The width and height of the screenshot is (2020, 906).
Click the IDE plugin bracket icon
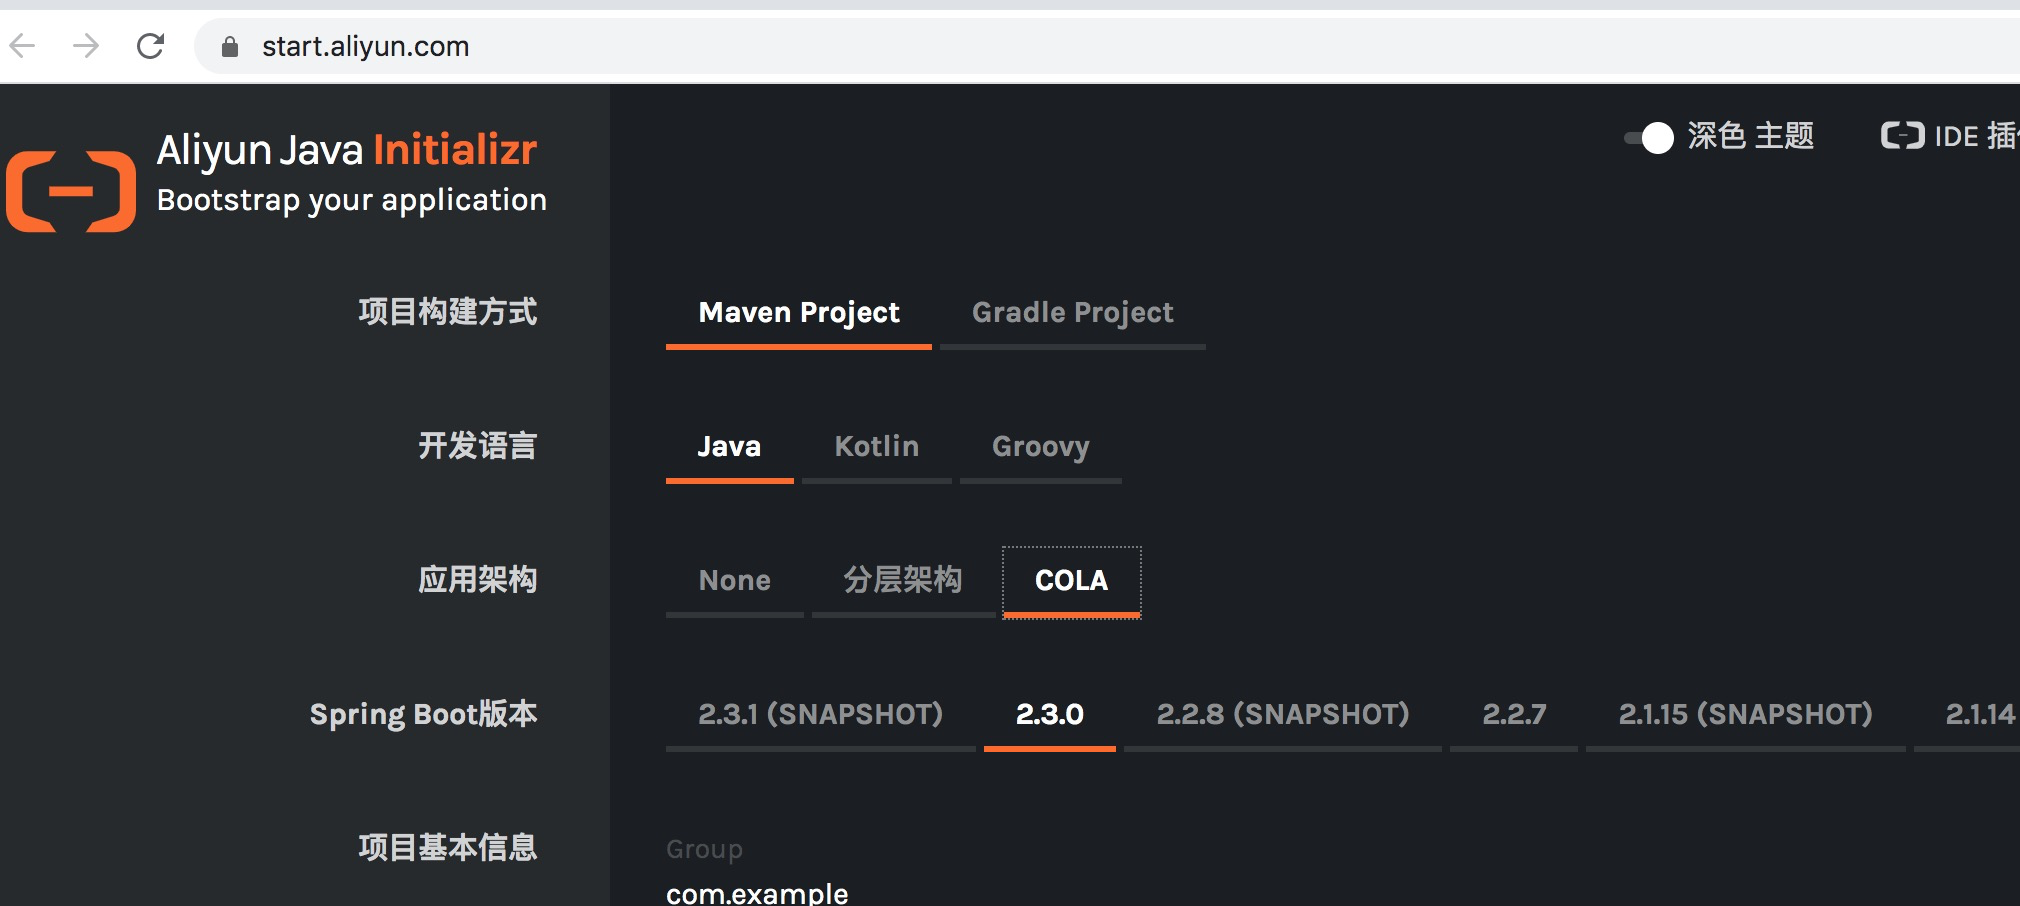tap(1902, 136)
